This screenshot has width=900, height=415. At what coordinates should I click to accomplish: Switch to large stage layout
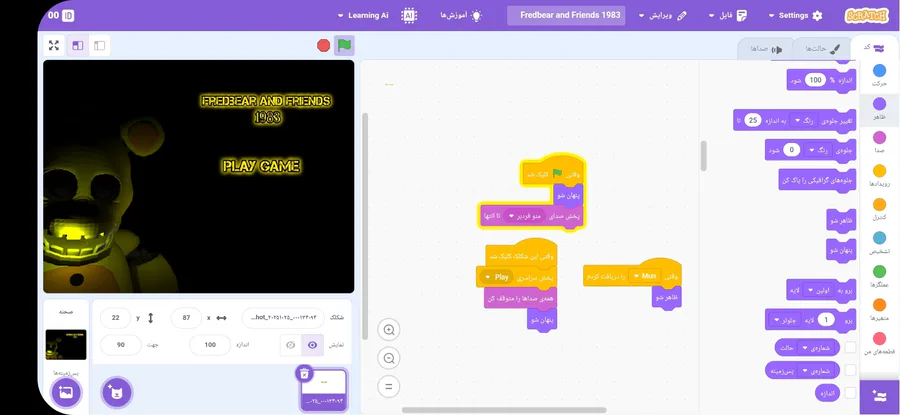(x=77, y=45)
